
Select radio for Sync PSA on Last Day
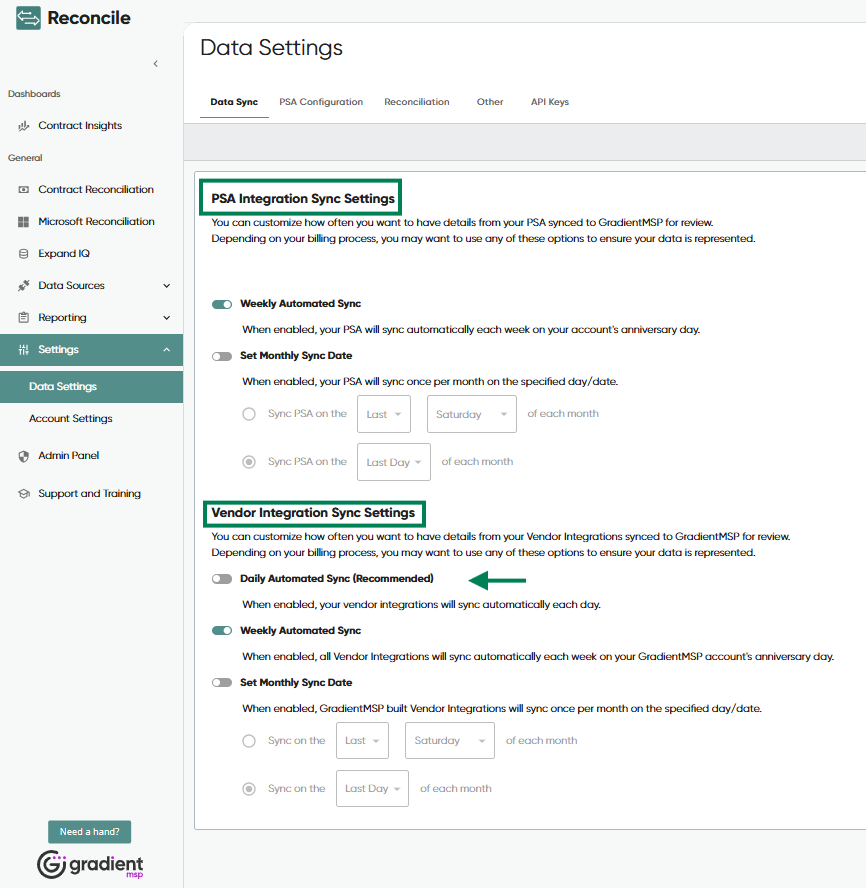pyautogui.click(x=249, y=462)
